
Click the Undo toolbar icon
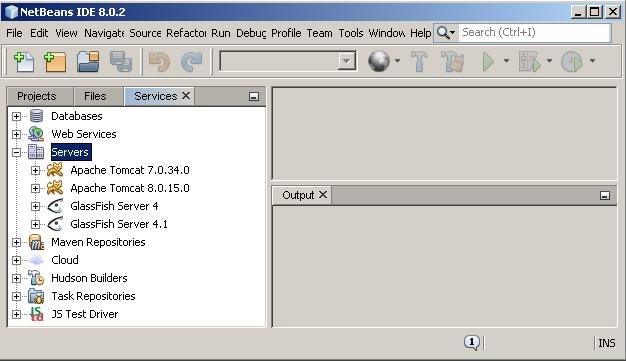pyautogui.click(x=159, y=61)
